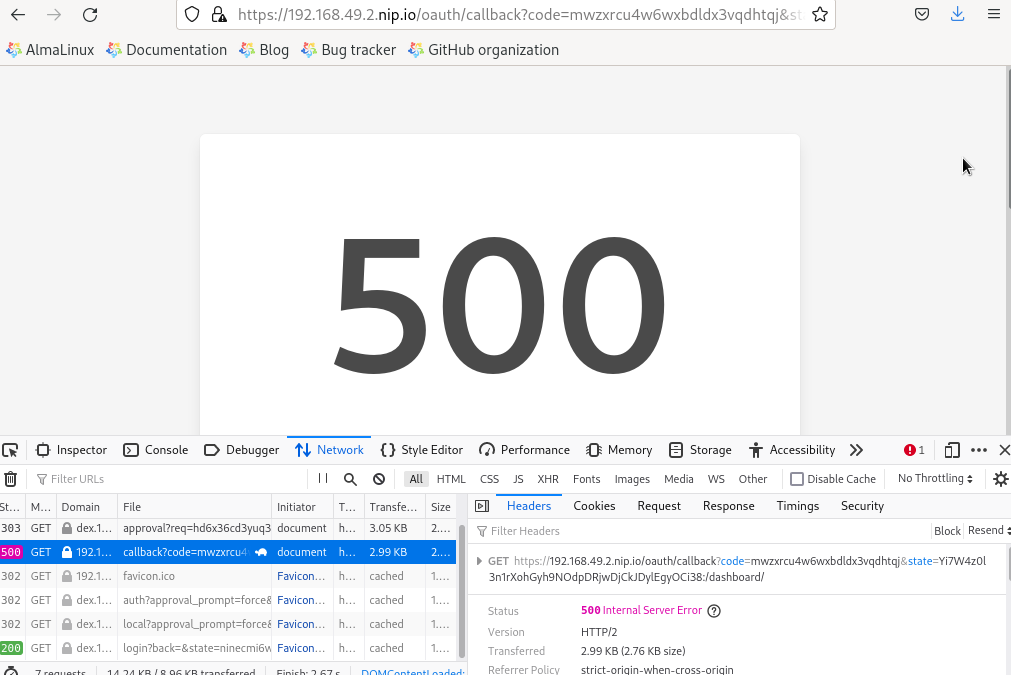Bookmark this page with the star icon
The height and width of the screenshot is (675, 1011).
[x=820, y=14]
